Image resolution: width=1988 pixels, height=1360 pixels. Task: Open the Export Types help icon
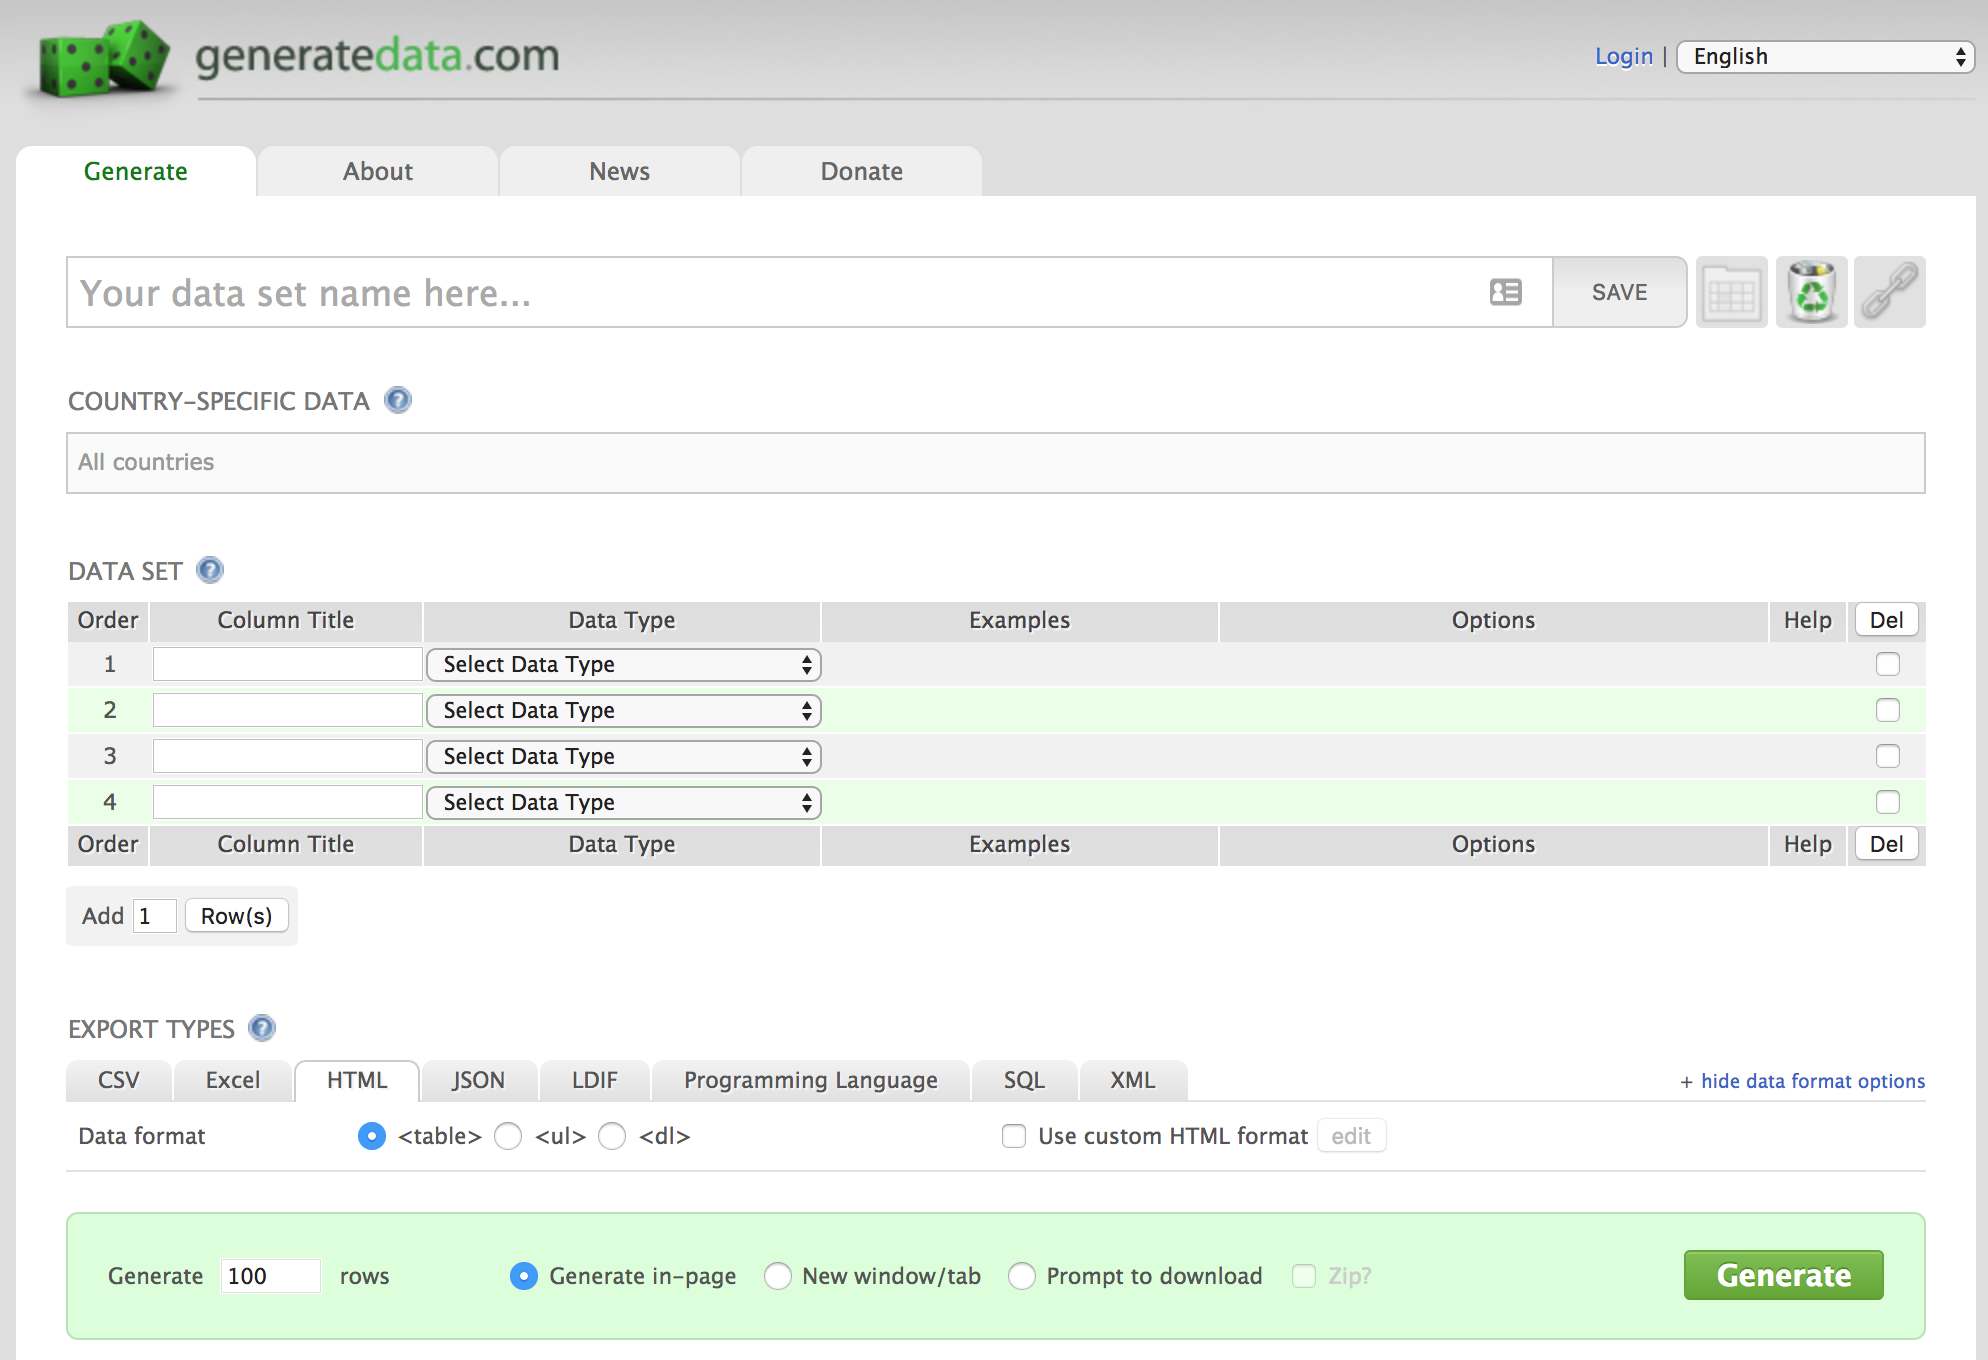coord(262,1028)
